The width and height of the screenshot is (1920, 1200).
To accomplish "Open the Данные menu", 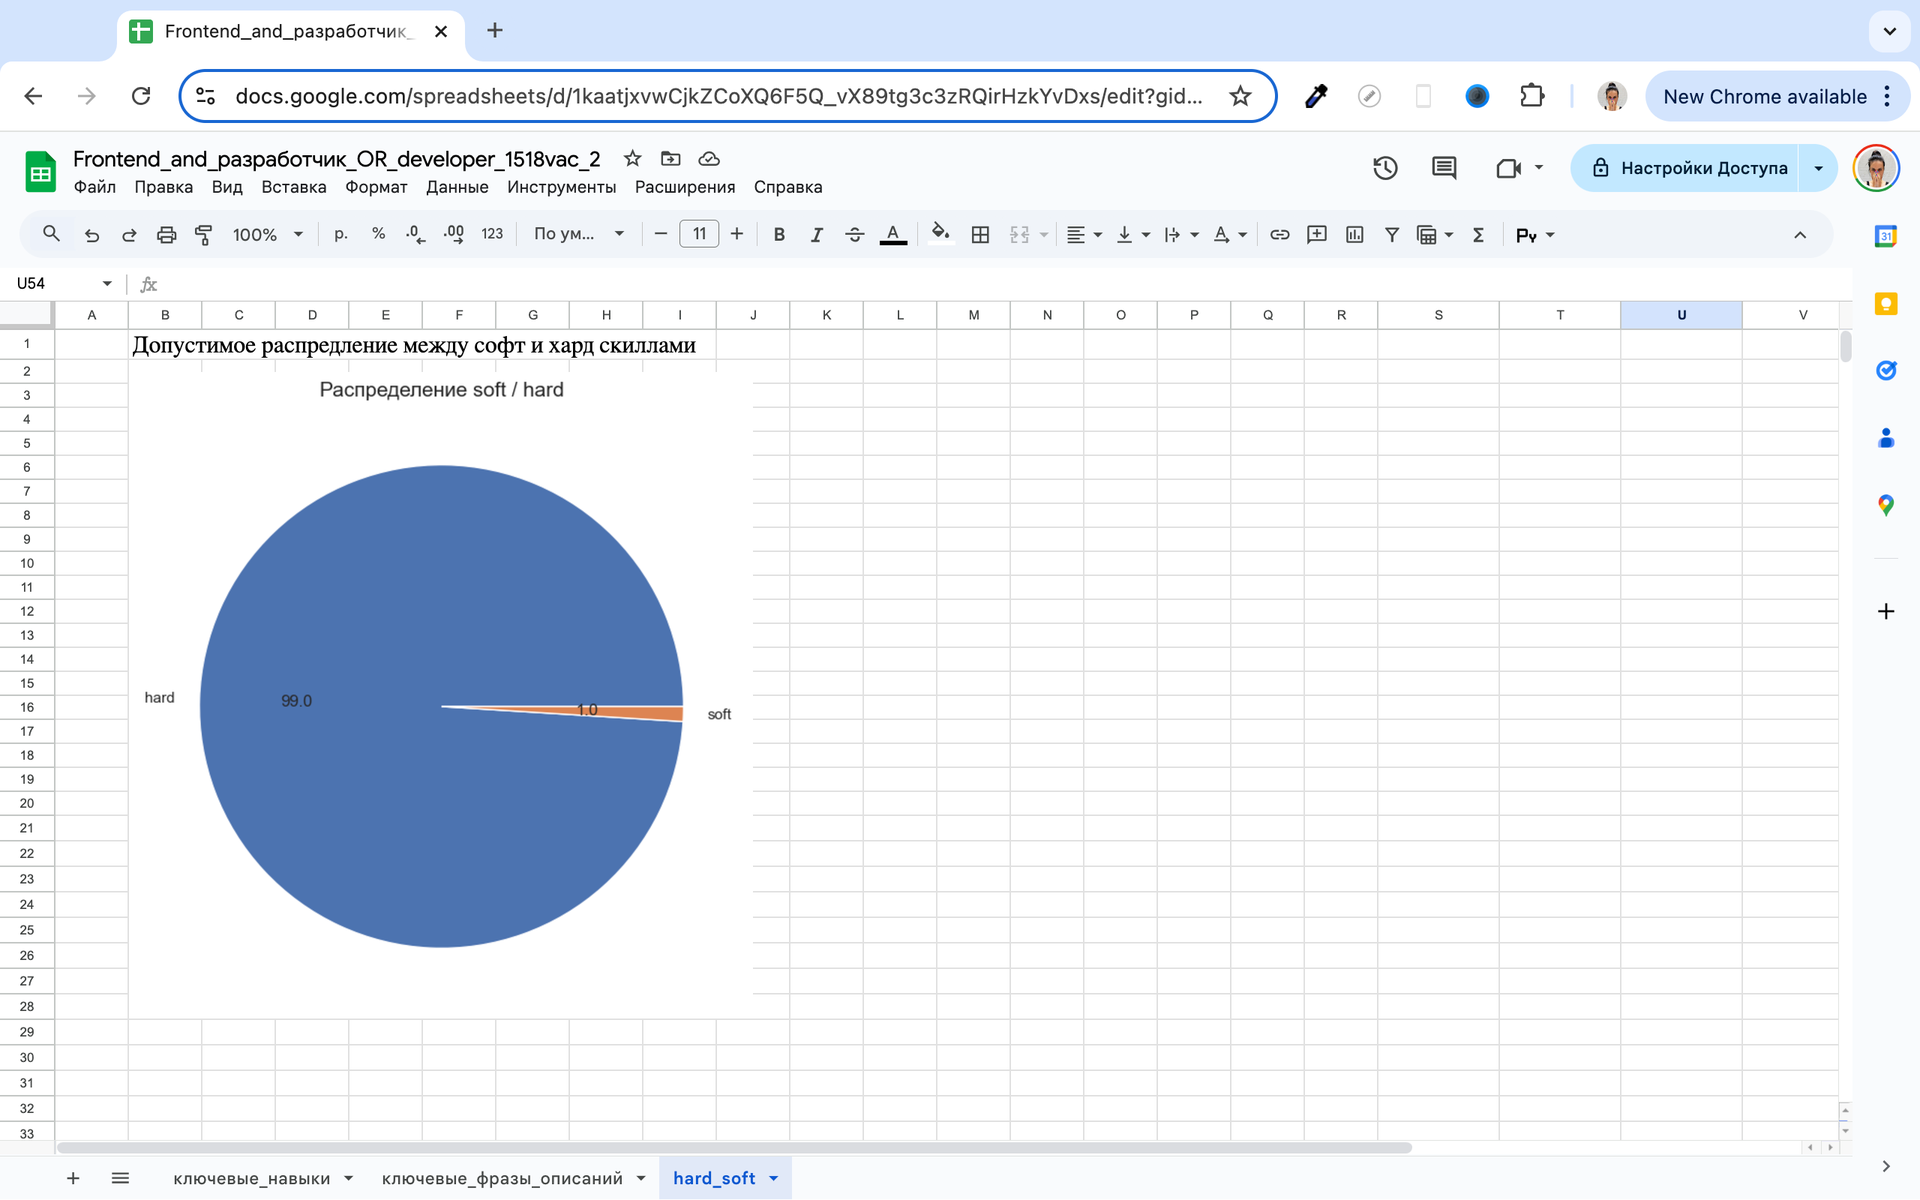I will pos(457,187).
